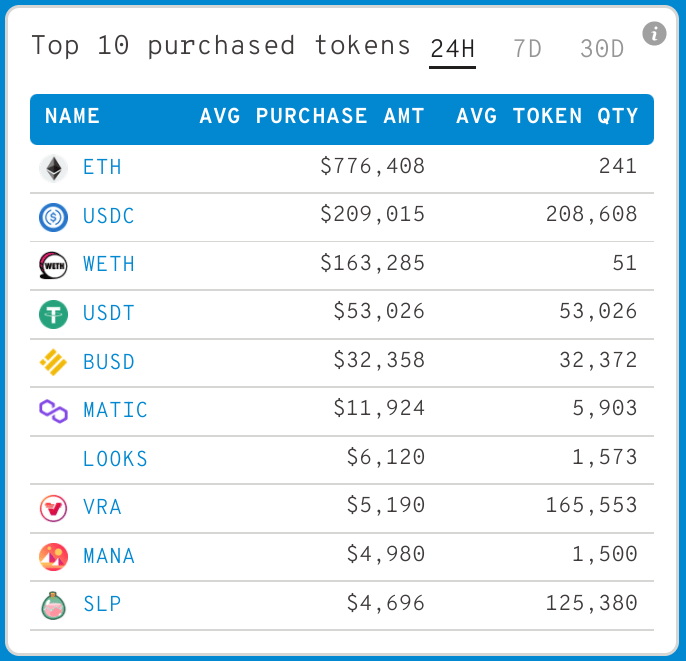
Task: Switch to the 7D timeframe tab
Action: pyautogui.click(x=527, y=49)
